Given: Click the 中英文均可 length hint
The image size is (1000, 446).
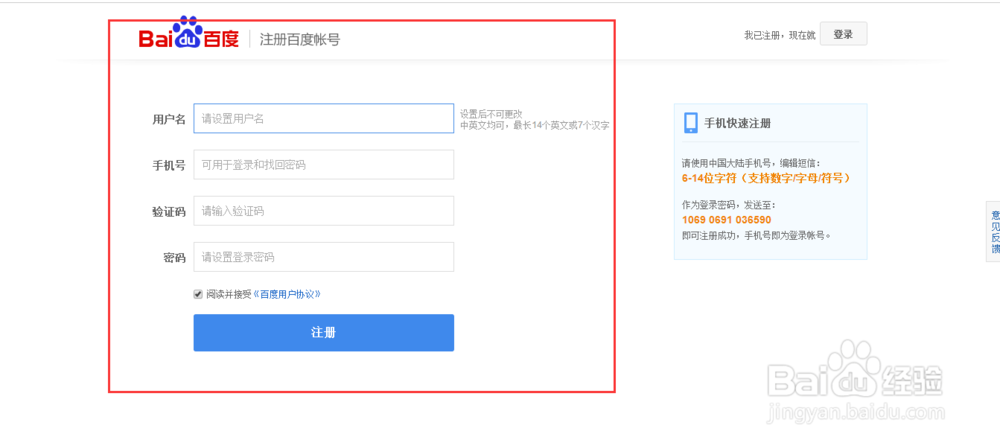Looking at the screenshot, I should 534,126.
